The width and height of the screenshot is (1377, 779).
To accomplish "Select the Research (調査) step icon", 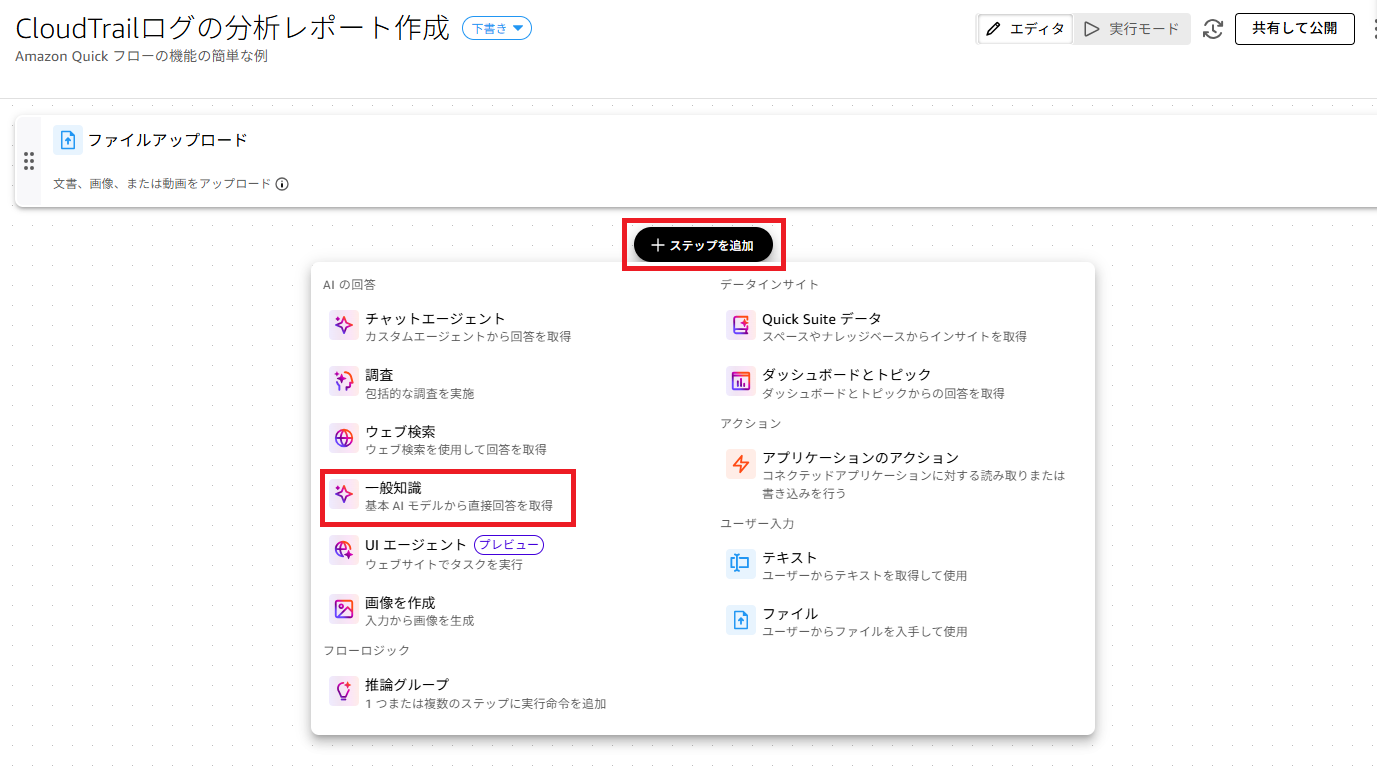I will pyautogui.click(x=344, y=381).
